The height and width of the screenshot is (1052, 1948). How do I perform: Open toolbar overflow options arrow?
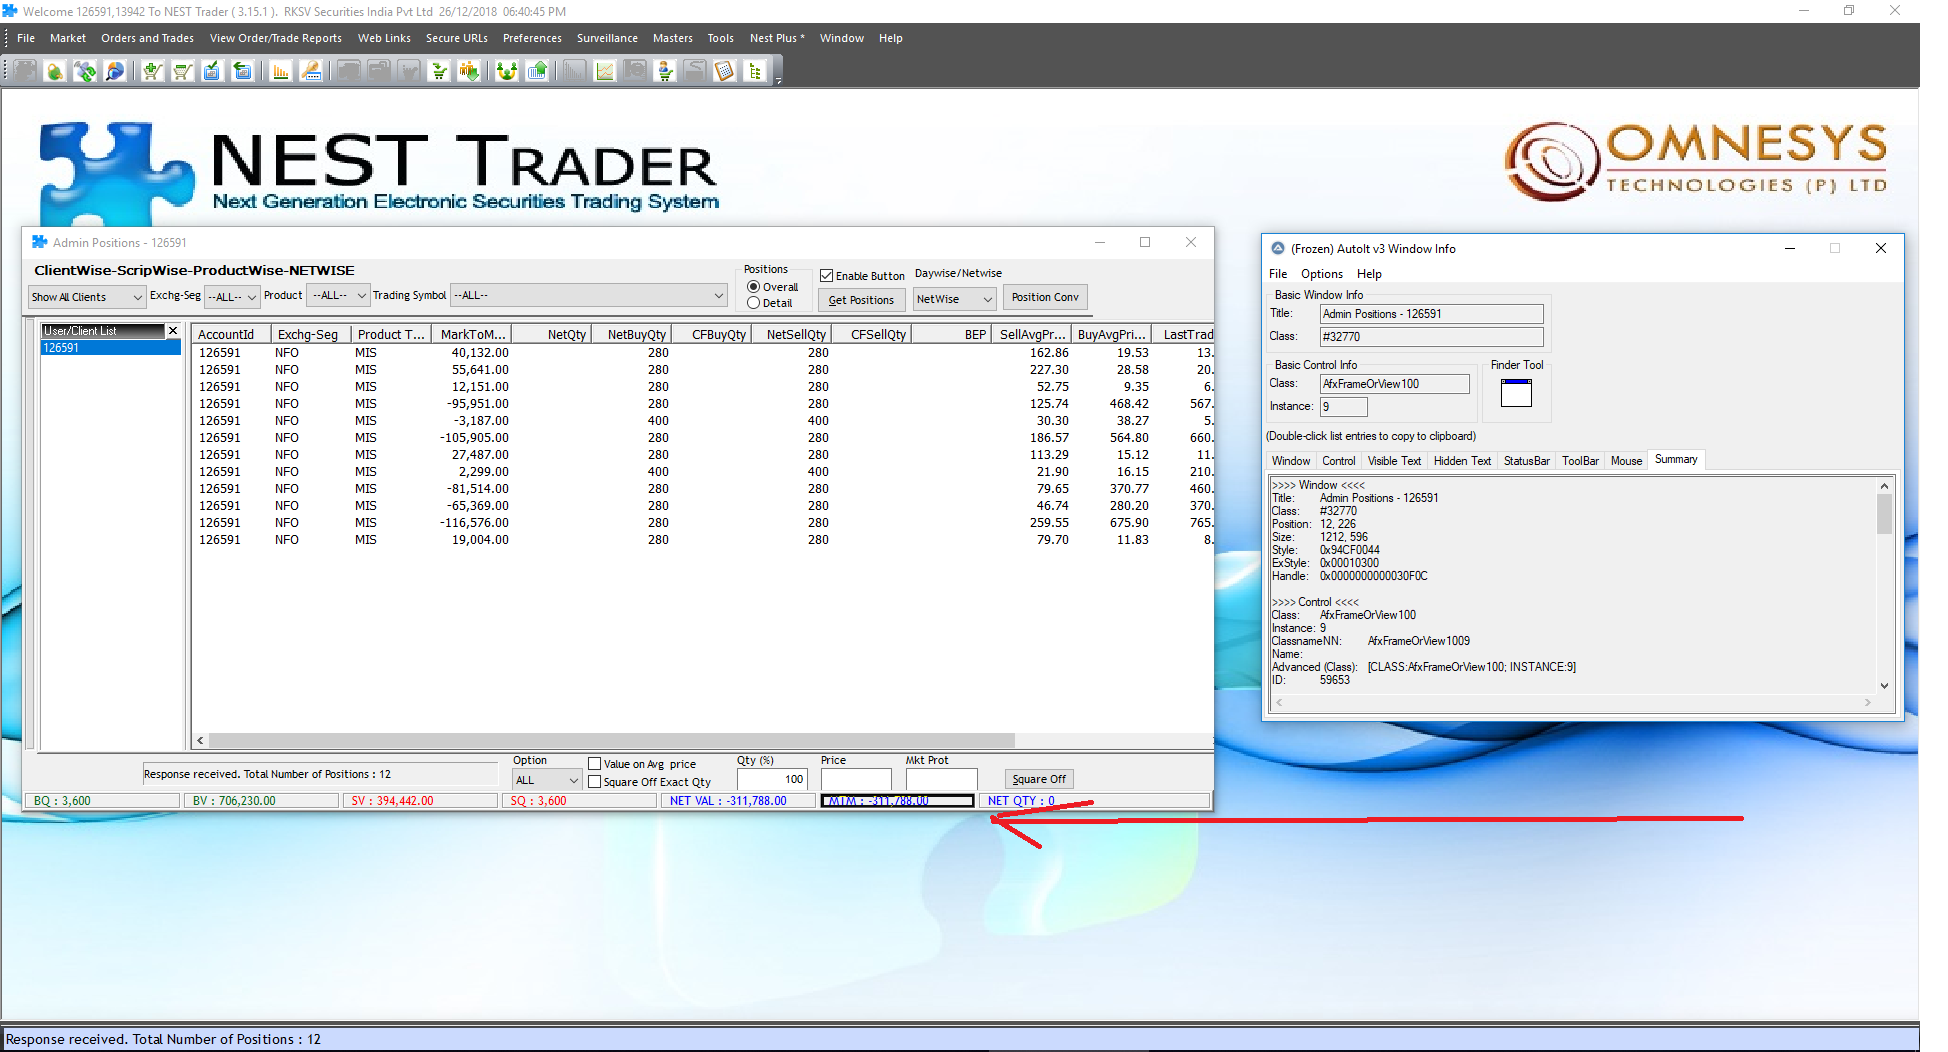click(778, 80)
